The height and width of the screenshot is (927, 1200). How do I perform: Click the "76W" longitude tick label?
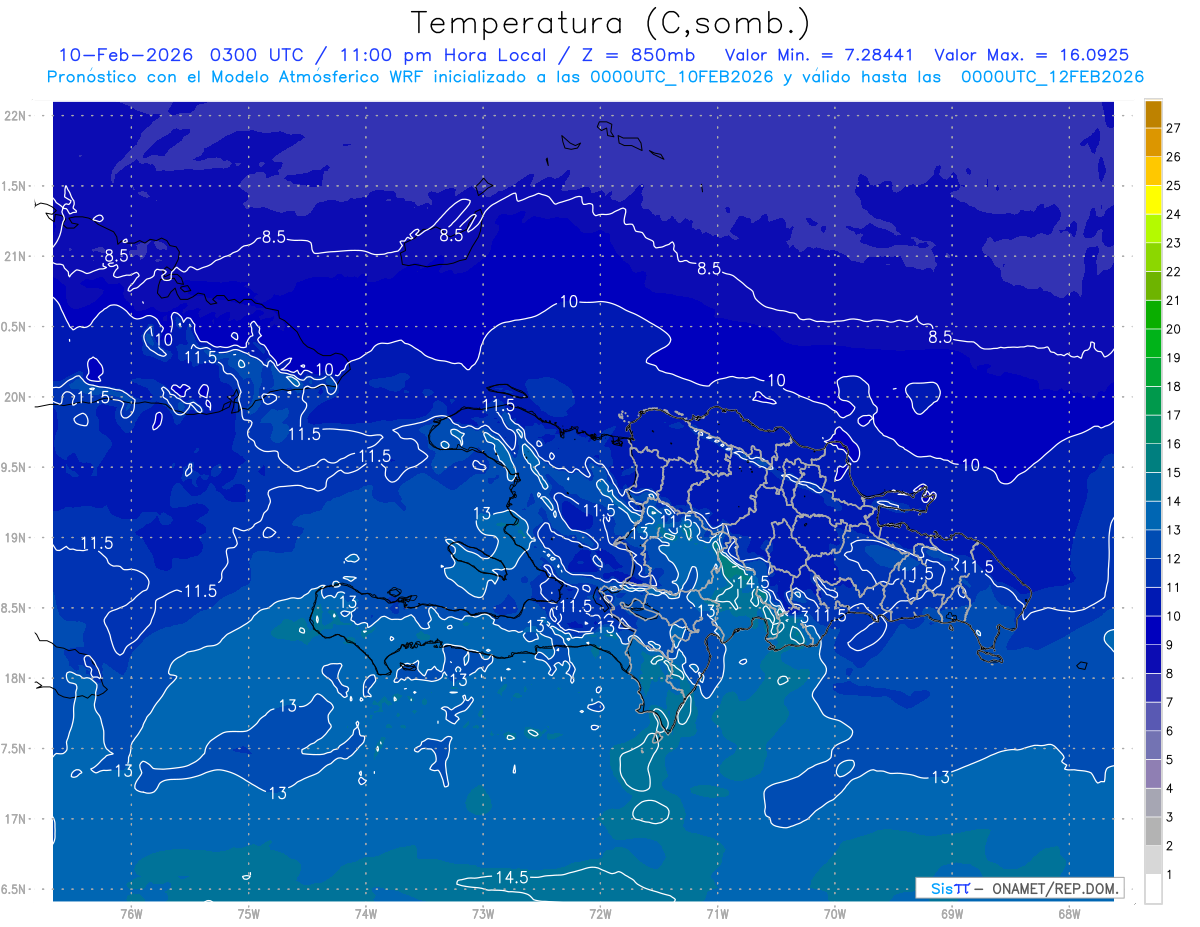pyautogui.click(x=131, y=913)
